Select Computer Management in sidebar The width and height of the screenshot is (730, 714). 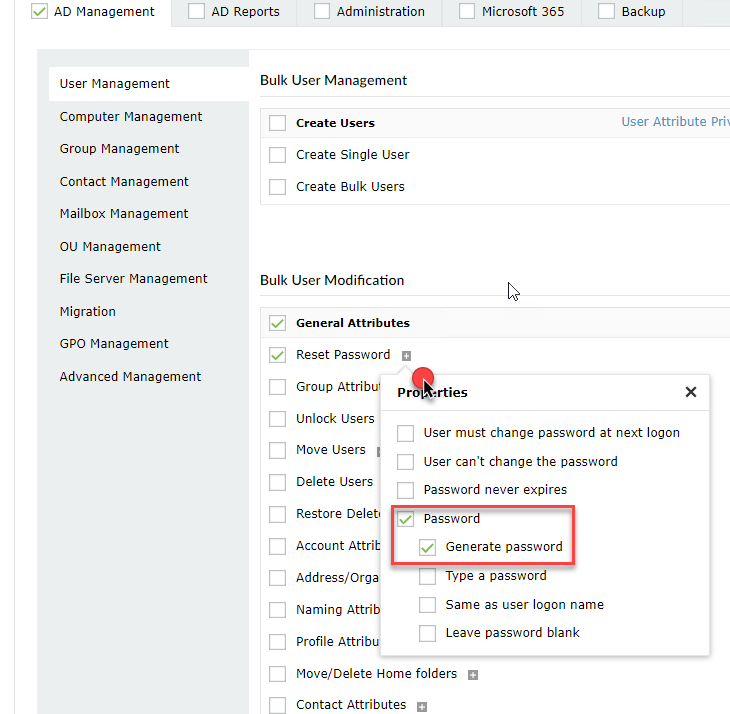131,117
